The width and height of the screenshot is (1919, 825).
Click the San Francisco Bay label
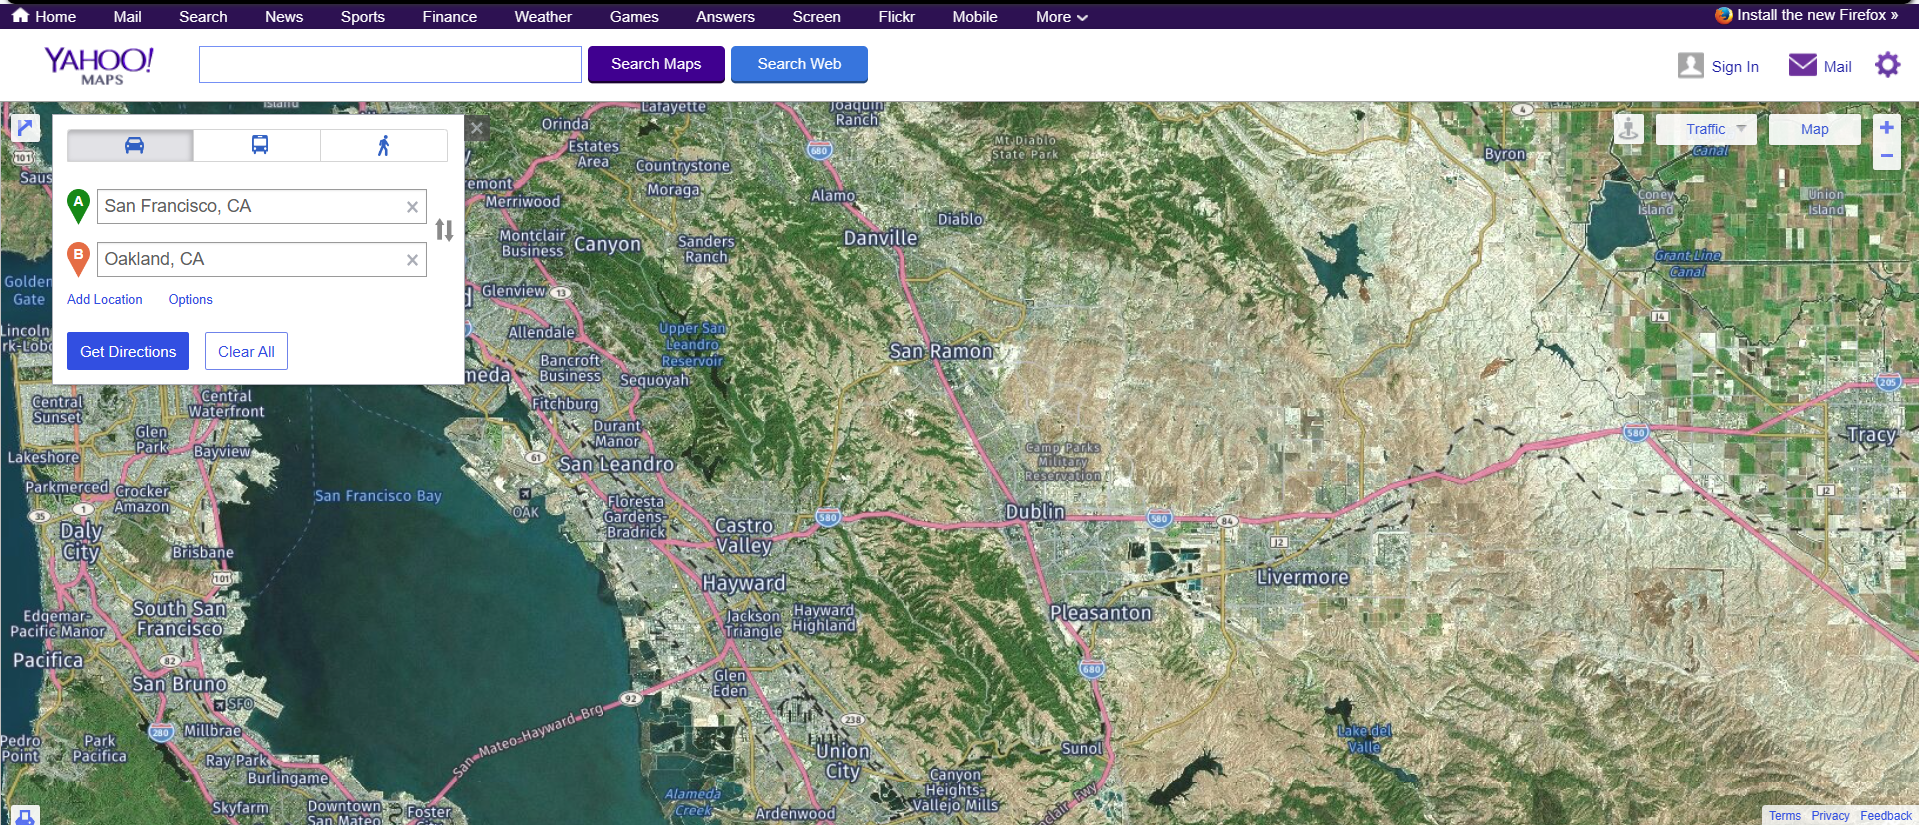point(378,495)
